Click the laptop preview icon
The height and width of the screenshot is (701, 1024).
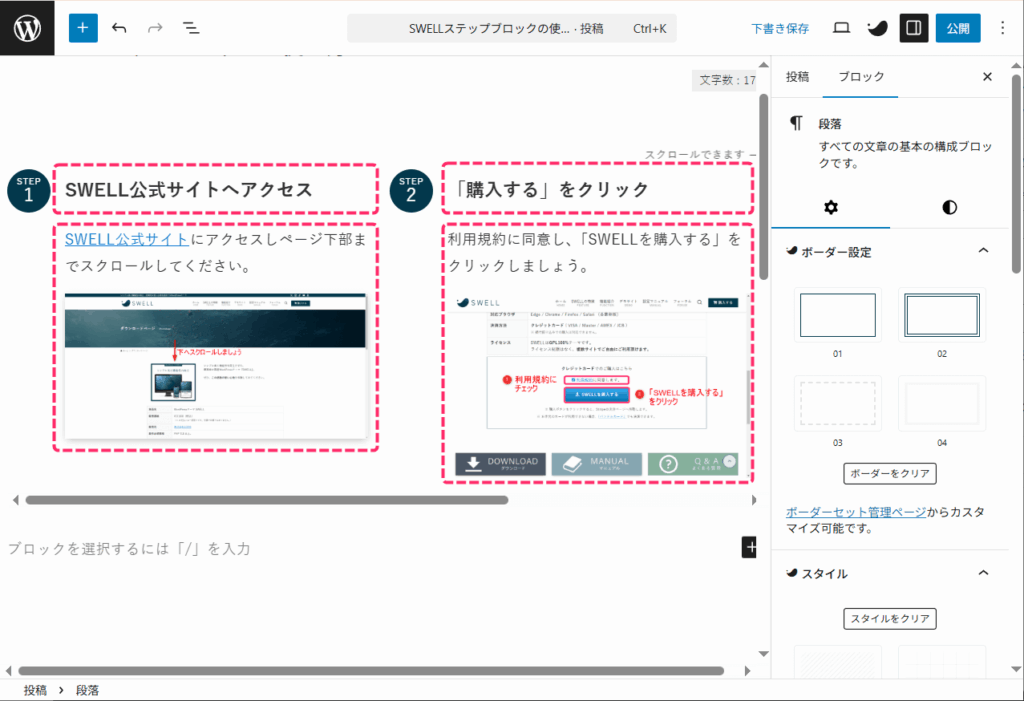pos(841,28)
